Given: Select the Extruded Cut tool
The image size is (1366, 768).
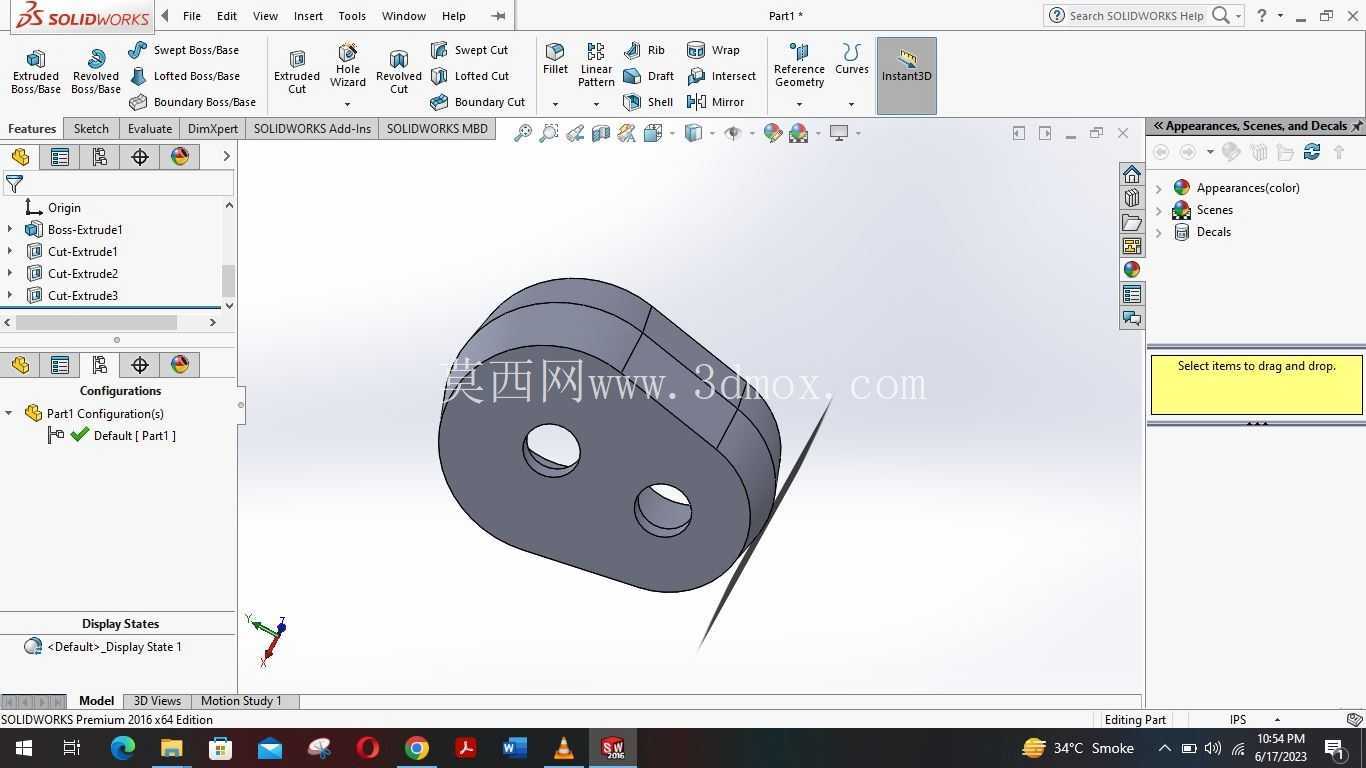Looking at the screenshot, I should (x=297, y=72).
